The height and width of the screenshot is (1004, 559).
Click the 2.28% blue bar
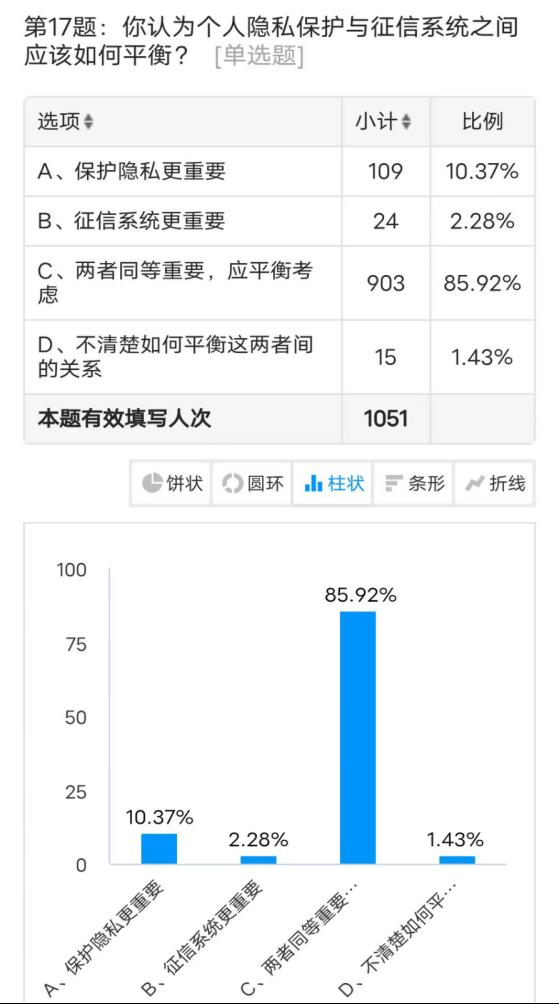[259, 860]
